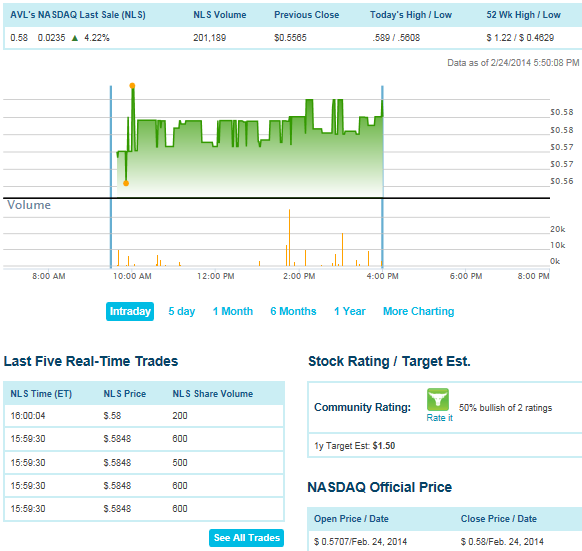Click the green up-arrow change indicator
582x551 pixels.
75,38
